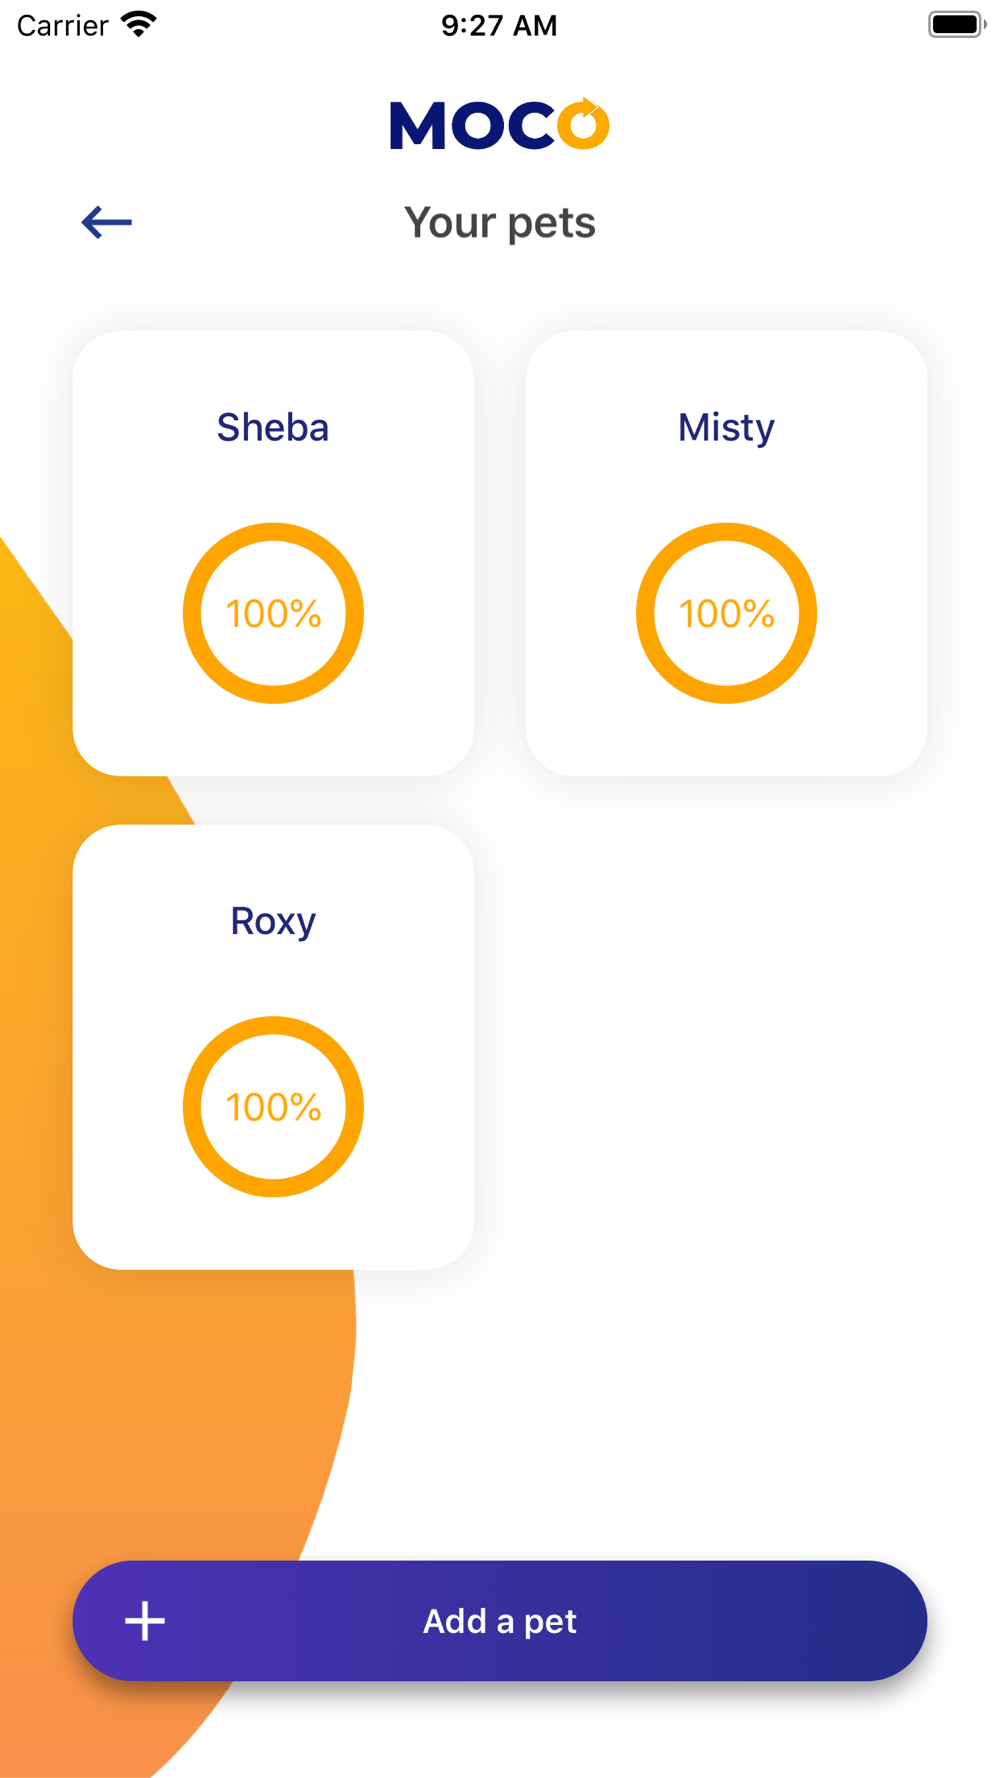This screenshot has width=1000, height=1778.
Task: Click the Wi-Fi status icon
Action: (139, 24)
